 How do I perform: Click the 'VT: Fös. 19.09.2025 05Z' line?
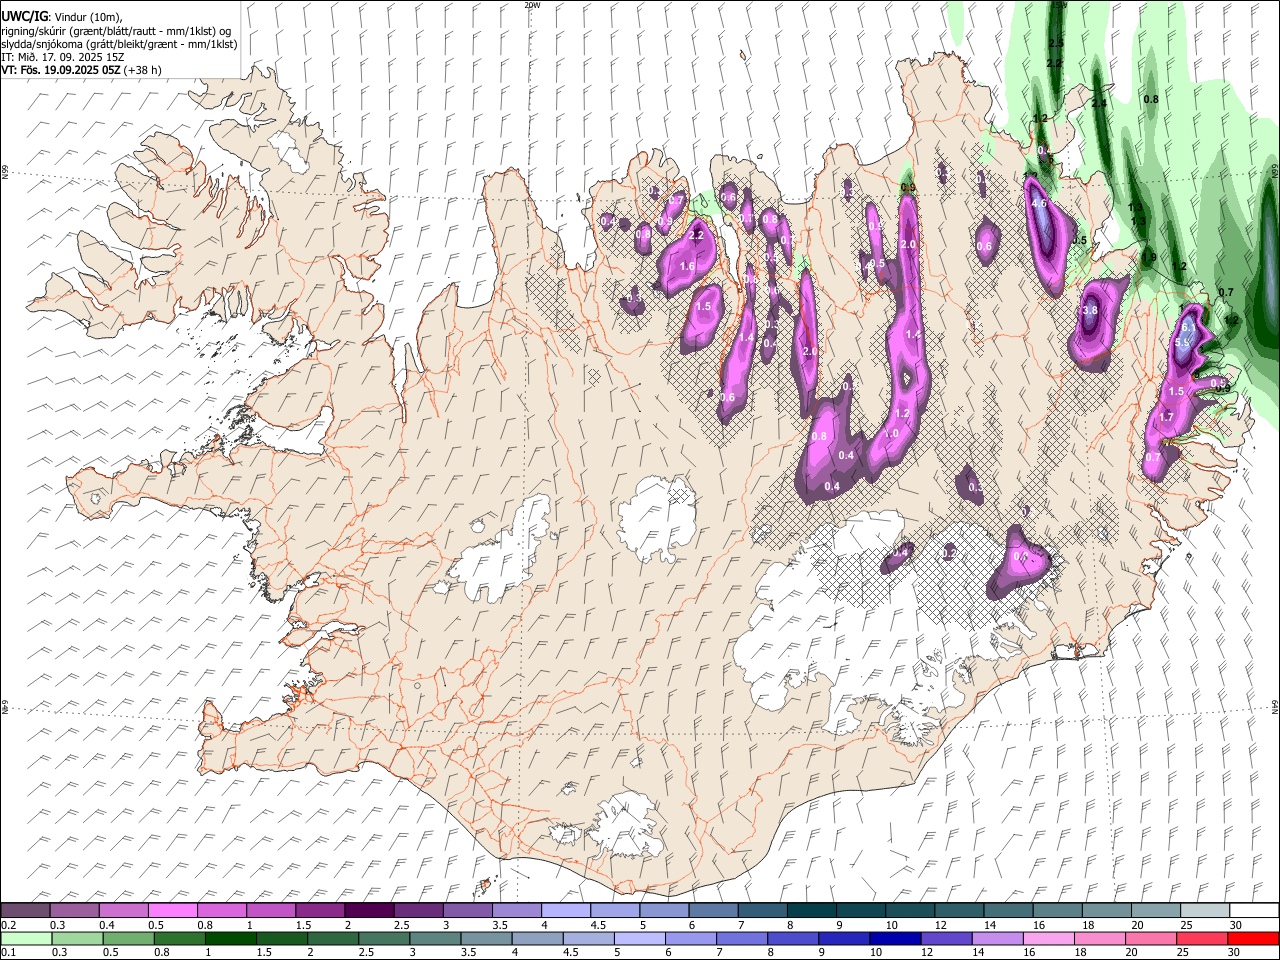point(61,71)
